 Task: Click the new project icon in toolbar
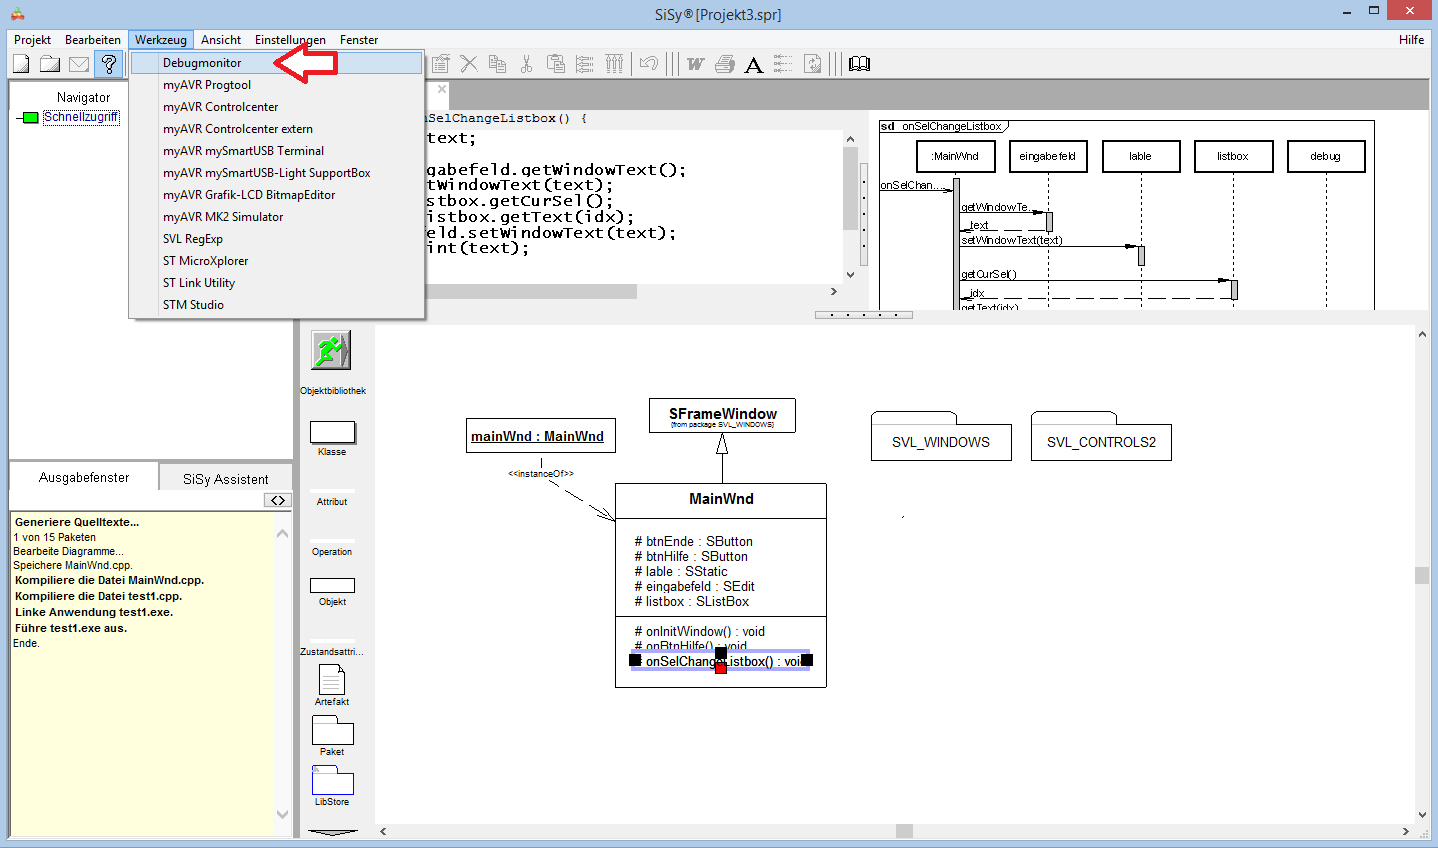(21, 64)
